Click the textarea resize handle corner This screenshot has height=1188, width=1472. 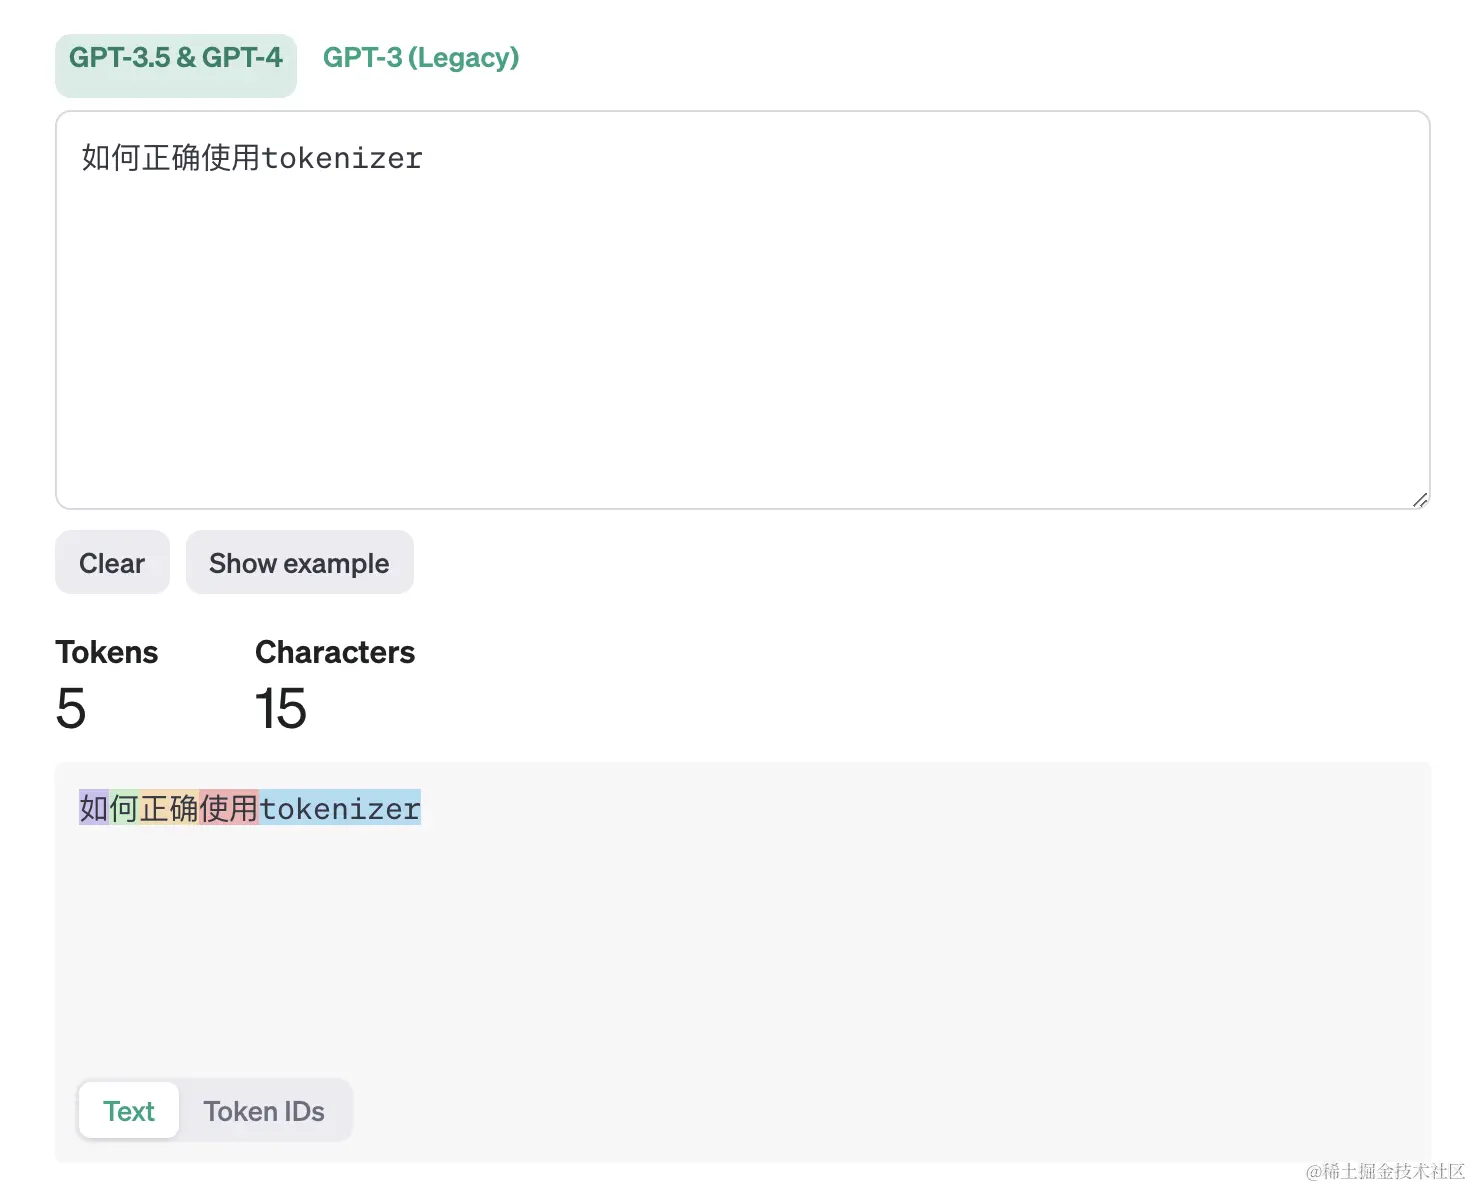click(x=1419, y=499)
